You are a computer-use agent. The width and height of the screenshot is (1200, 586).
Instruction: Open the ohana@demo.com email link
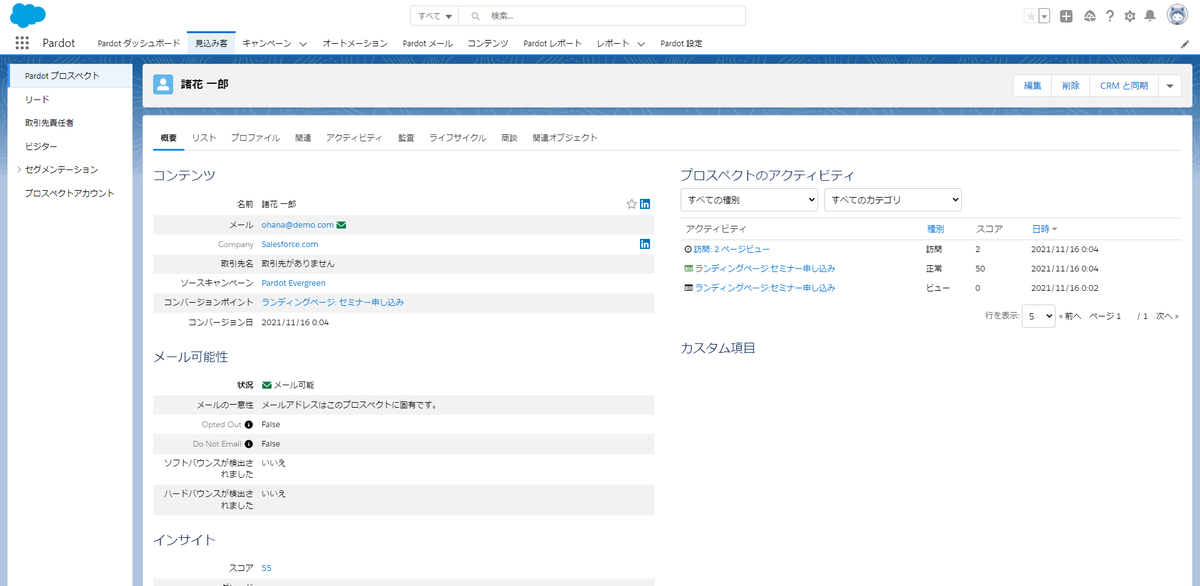tap(297, 225)
